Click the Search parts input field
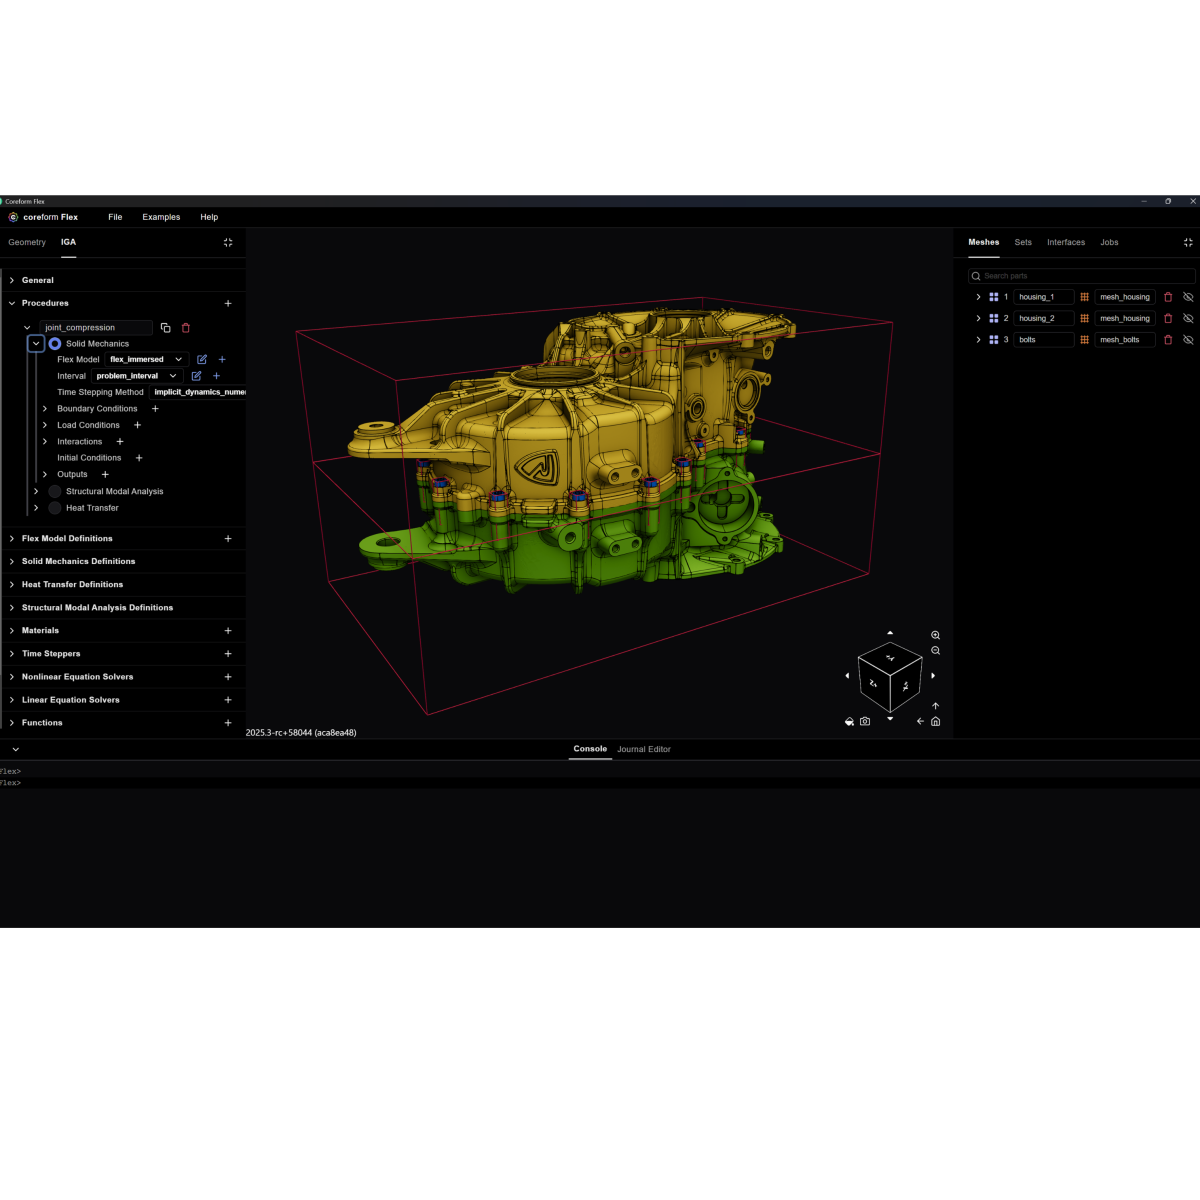1200x1200 pixels. [1085, 276]
